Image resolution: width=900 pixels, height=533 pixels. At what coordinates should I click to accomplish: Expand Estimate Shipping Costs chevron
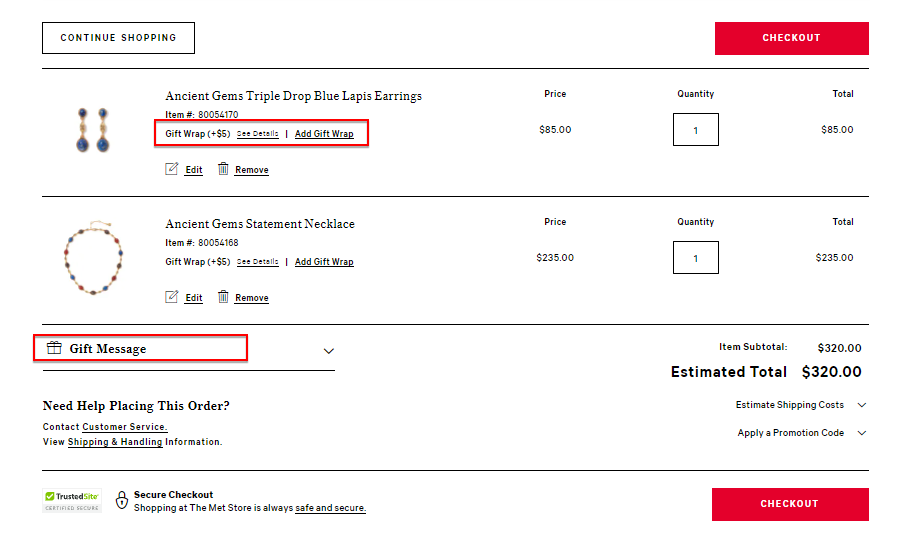click(862, 405)
